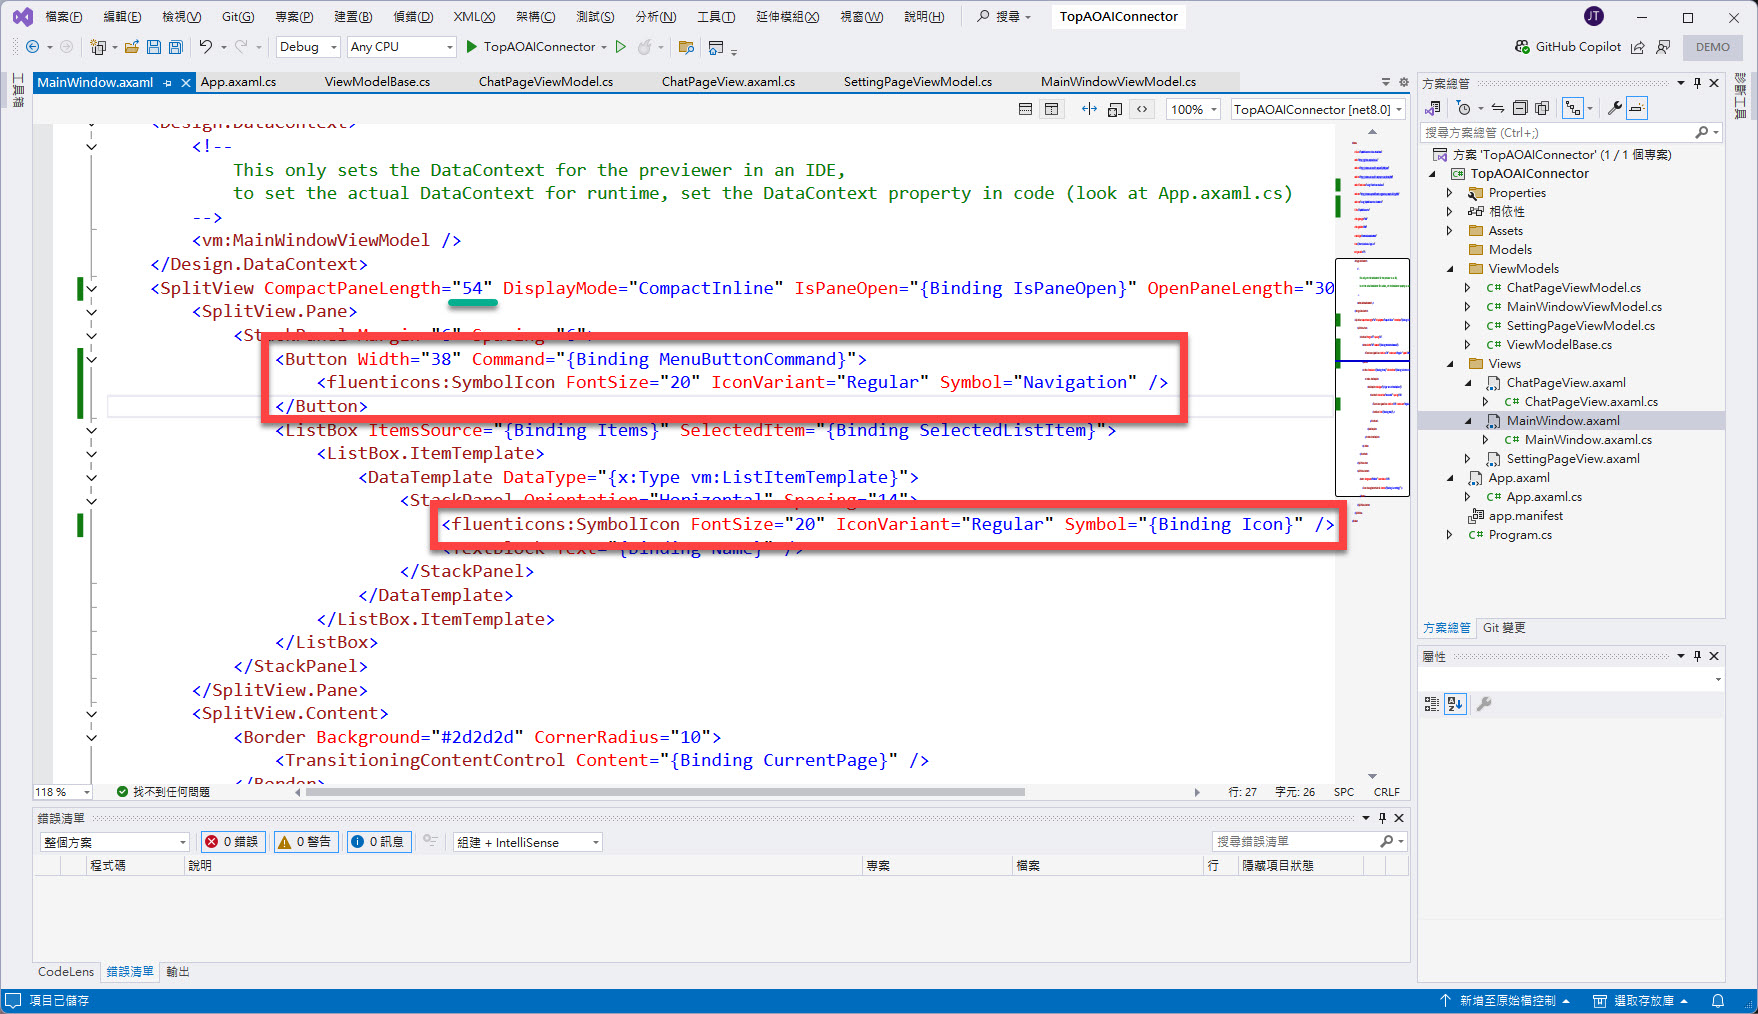This screenshot has height=1014, width=1758.
Task: Open the TopAOAIConnector [net8.0] target dropdown
Action: [x=1318, y=109]
